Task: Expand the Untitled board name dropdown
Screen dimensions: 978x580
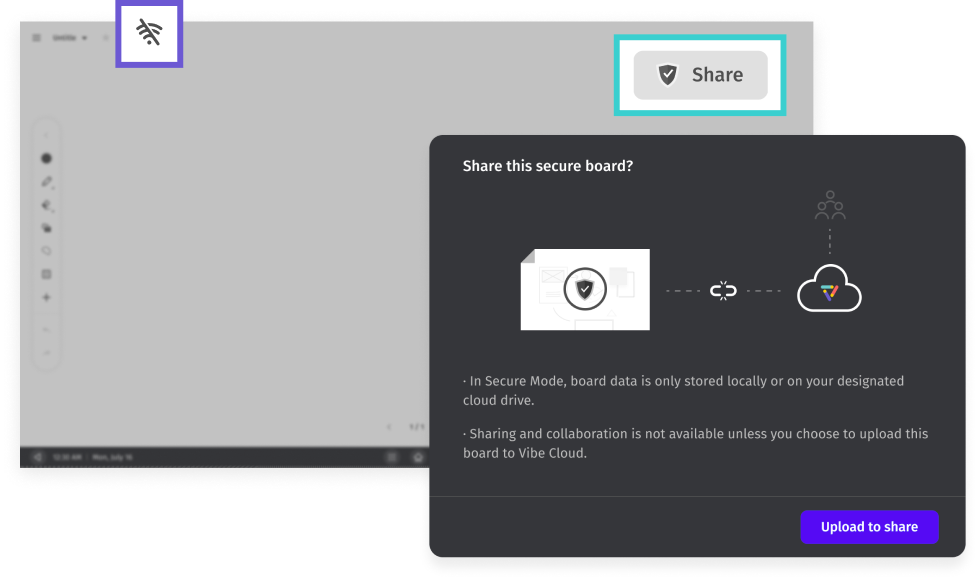Action: click(70, 38)
